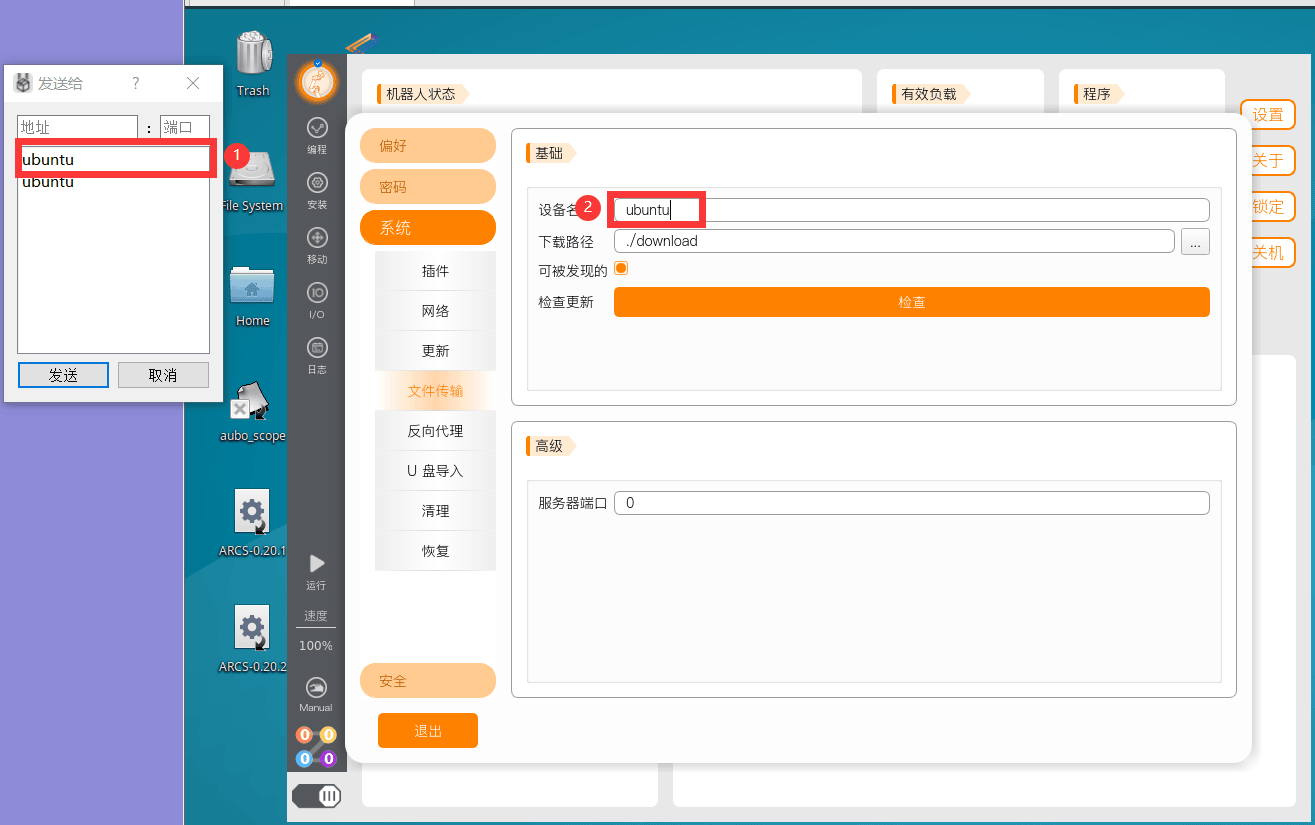1315x825 pixels.
Task: Select the 反向代理 menu item
Action: [x=435, y=431]
